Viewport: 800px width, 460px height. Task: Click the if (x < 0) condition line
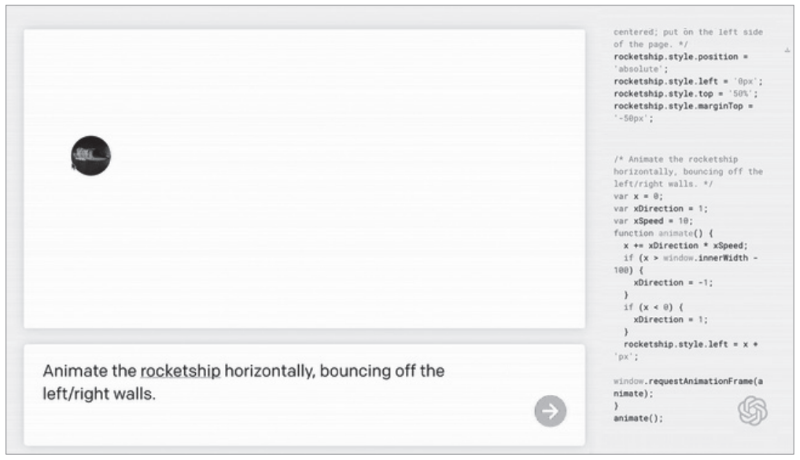pyautogui.click(x=653, y=307)
